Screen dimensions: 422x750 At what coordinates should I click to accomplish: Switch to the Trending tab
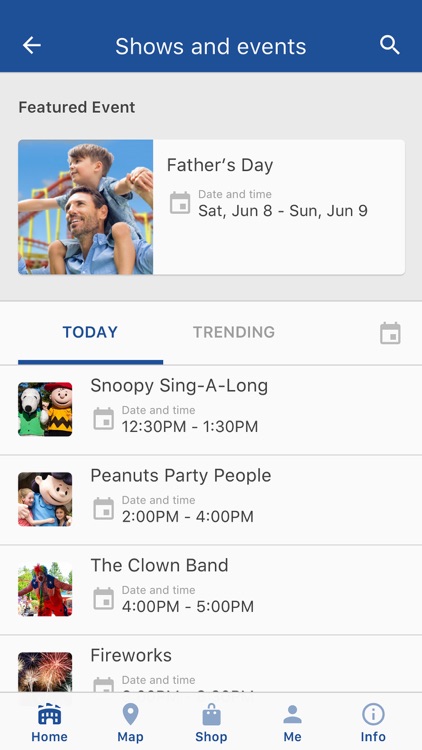(x=234, y=332)
